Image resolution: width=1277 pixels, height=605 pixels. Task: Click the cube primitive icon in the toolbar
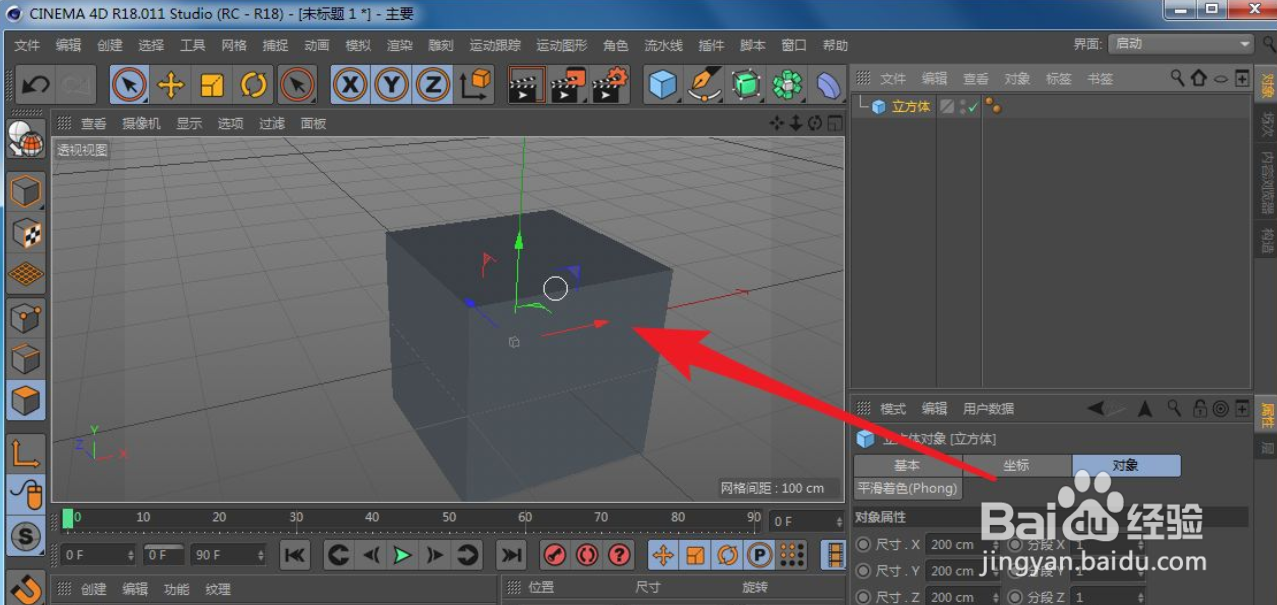pos(663,84)
